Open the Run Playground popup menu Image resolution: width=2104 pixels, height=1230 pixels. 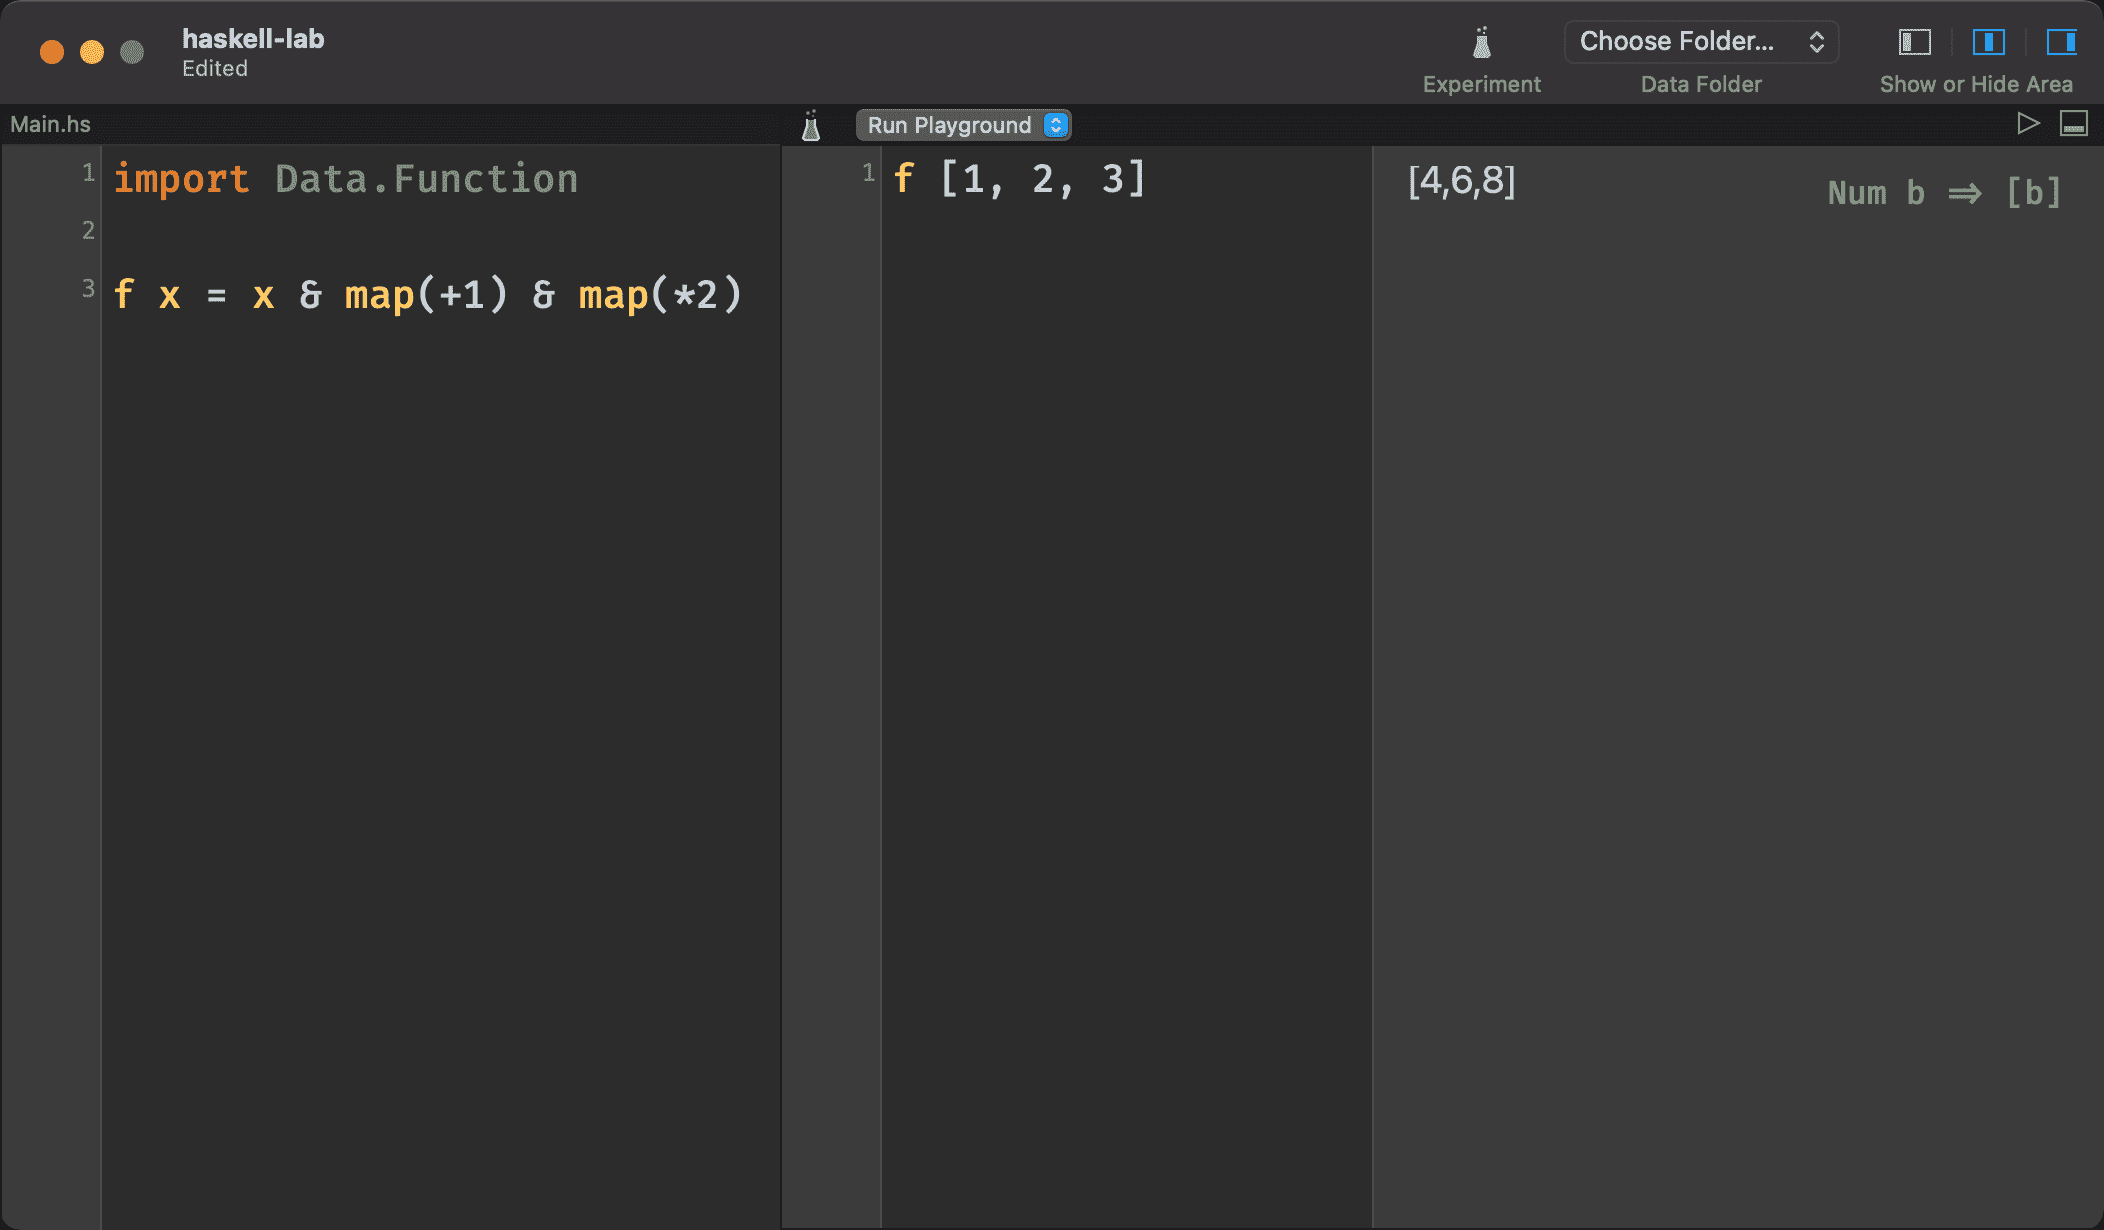coord(964,125)
